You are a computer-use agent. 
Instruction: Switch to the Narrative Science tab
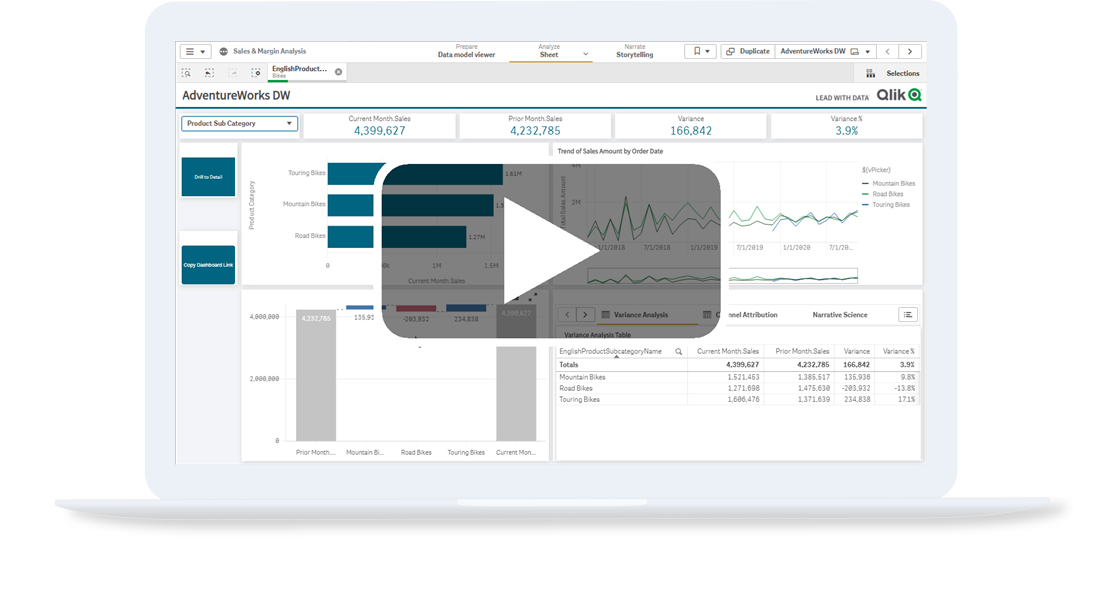point(840,315)
